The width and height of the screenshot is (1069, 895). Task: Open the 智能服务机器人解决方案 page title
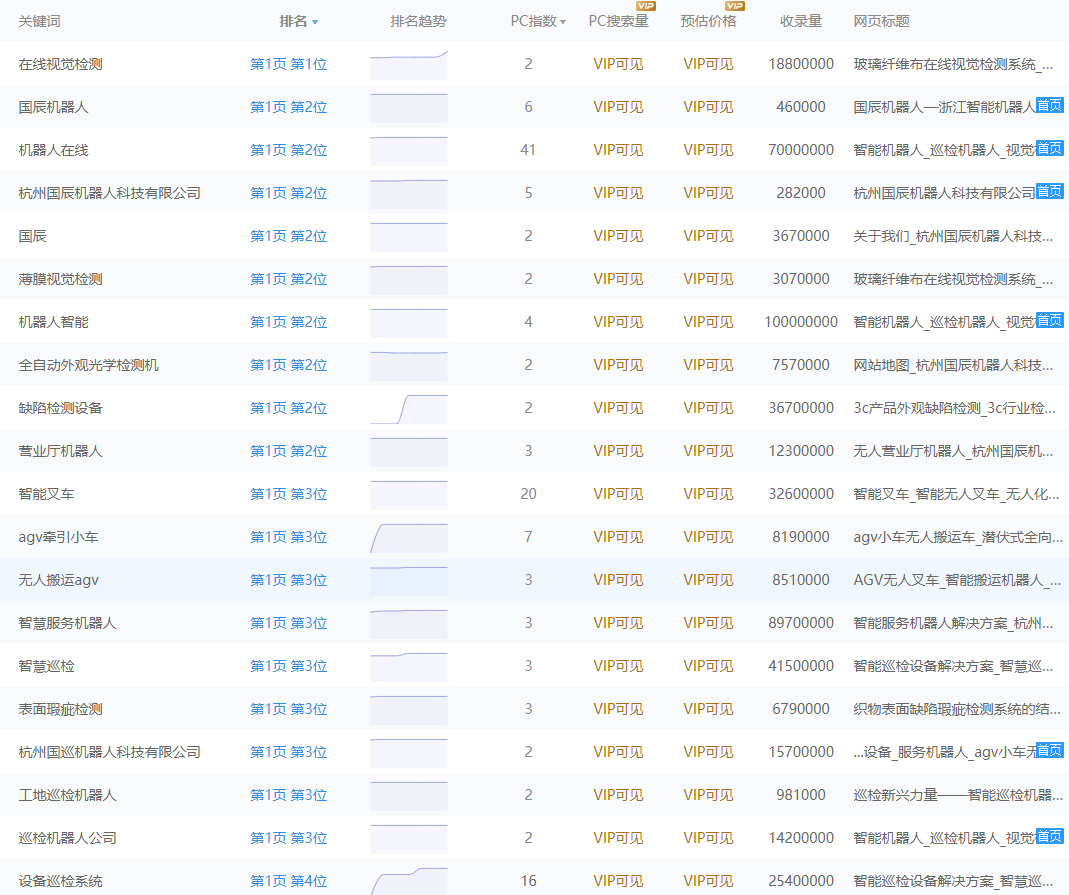click(953, 623)
